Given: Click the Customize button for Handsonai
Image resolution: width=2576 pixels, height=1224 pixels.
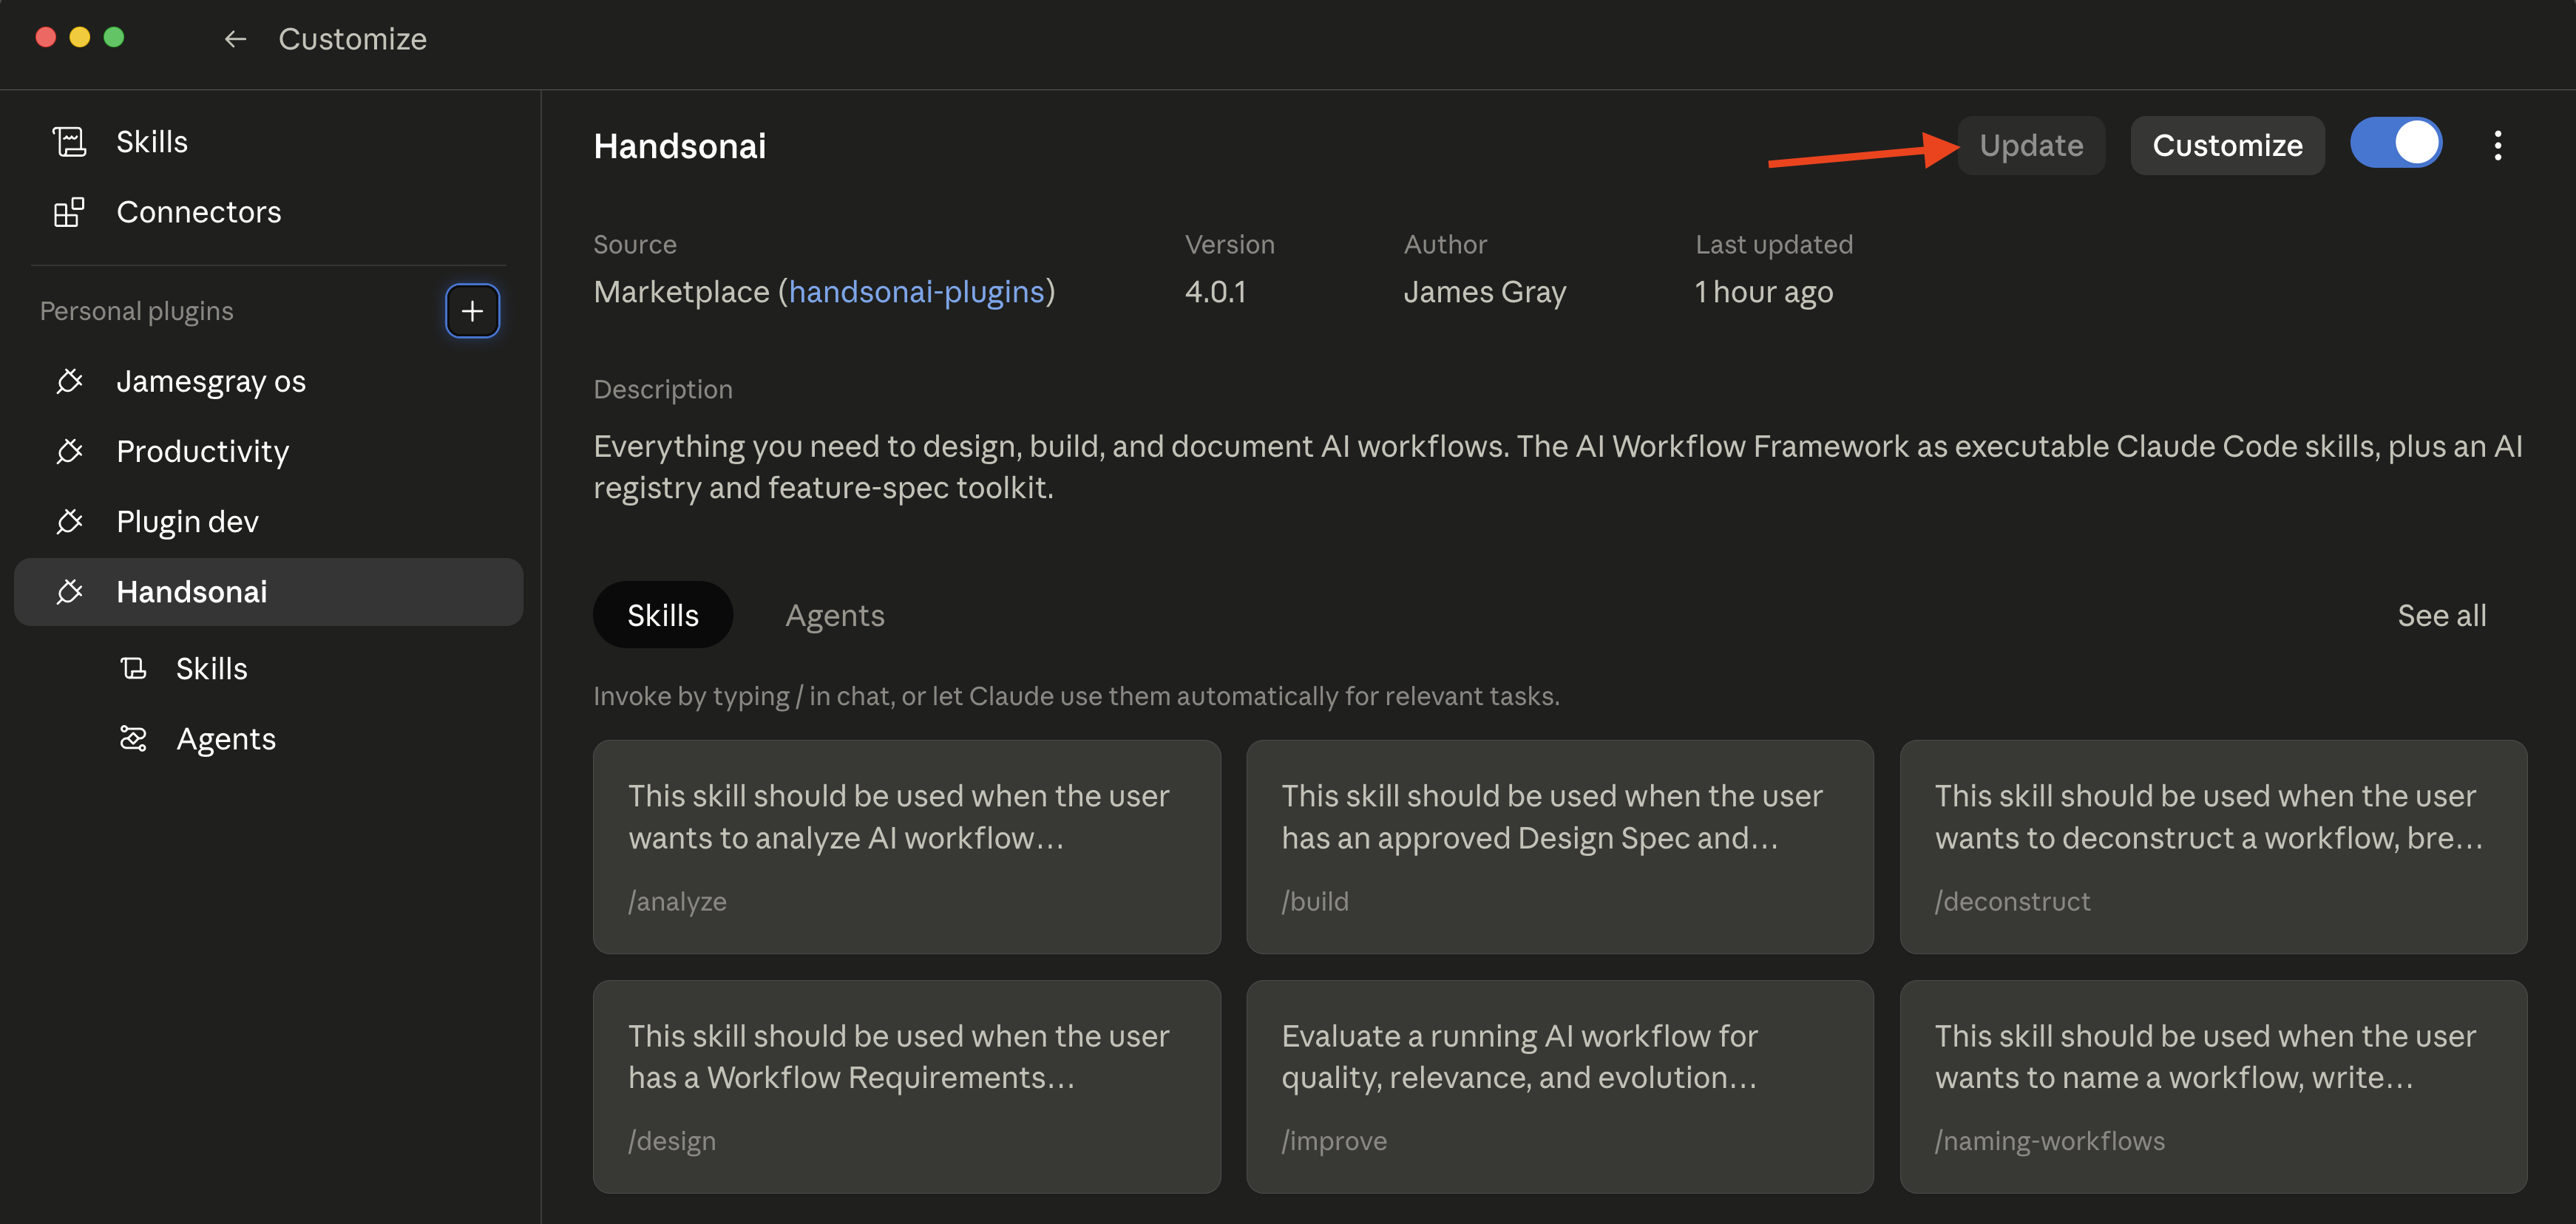Looking at the screenshot, I should (x=2227, y=146).
